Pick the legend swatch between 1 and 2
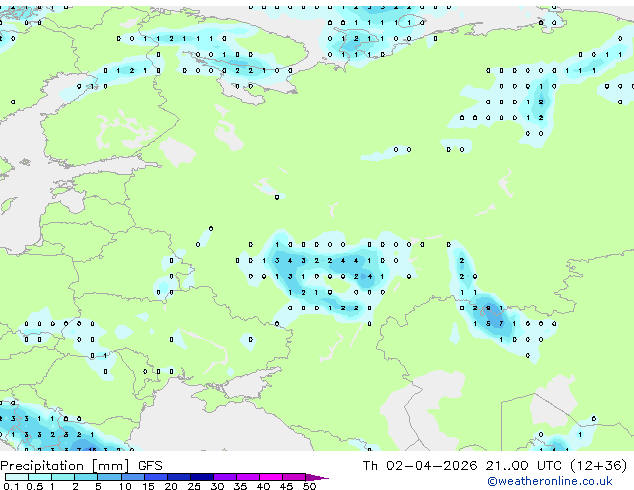This screenshot has height=490, width=634. [x=63, y=477]
